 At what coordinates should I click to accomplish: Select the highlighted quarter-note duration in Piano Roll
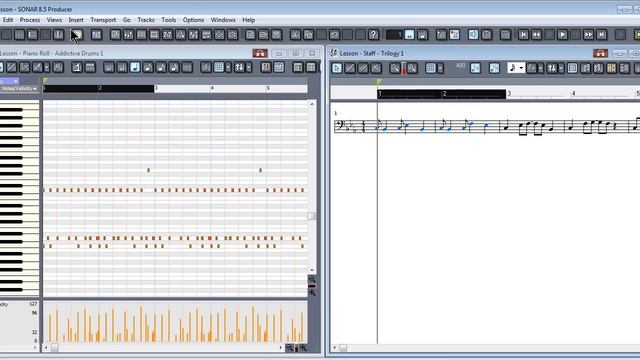(135, 67)
